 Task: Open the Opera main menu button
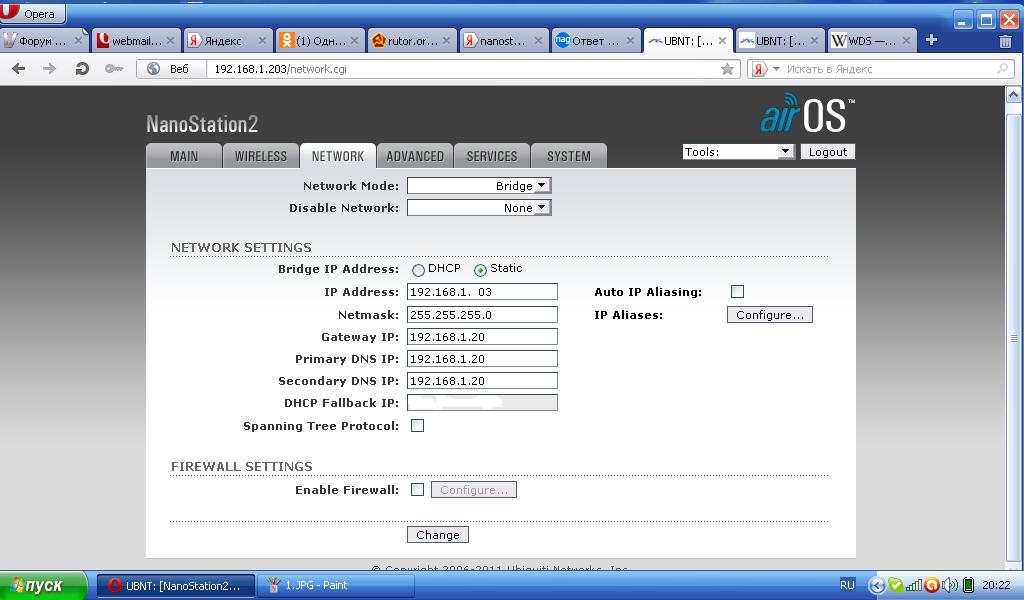click(x=33, y=12)
